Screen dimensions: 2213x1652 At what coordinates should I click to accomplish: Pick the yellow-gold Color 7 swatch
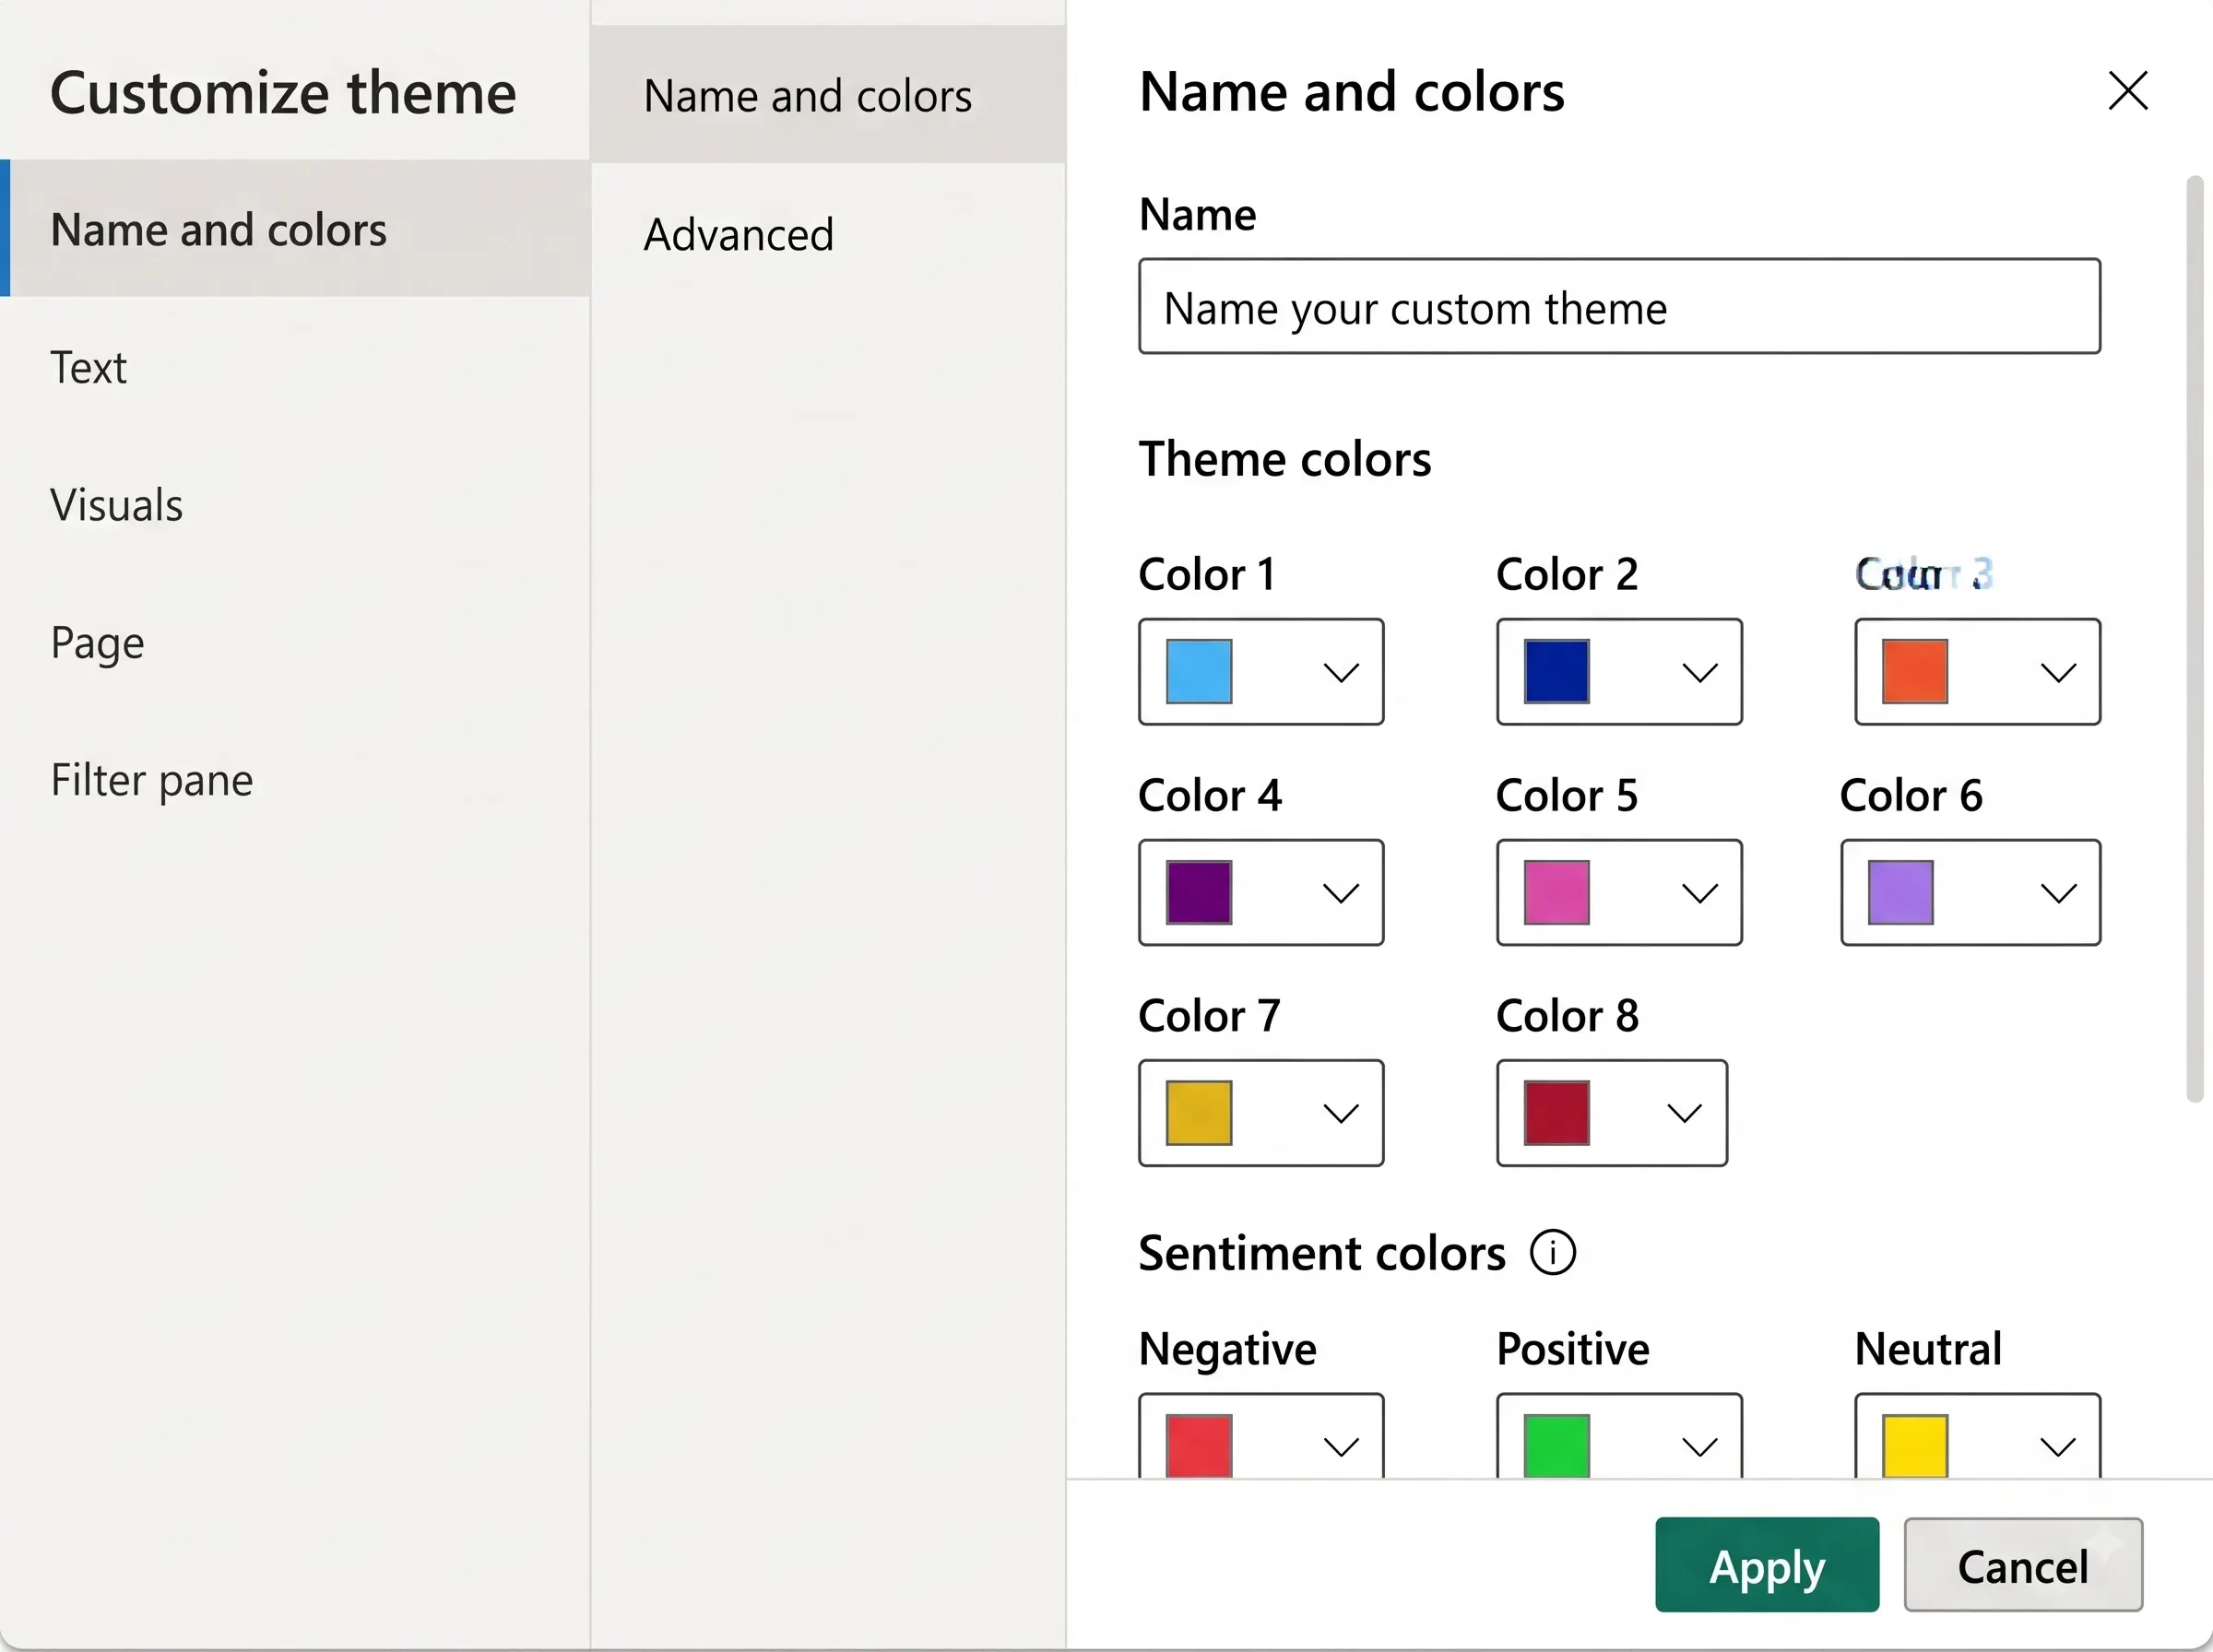pyautogui.click(x=1199, y=1113)
